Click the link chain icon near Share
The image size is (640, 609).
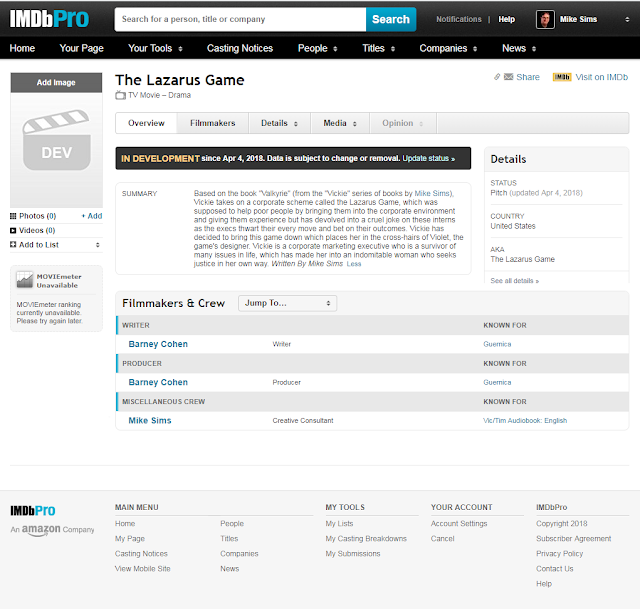pos(497,77)
